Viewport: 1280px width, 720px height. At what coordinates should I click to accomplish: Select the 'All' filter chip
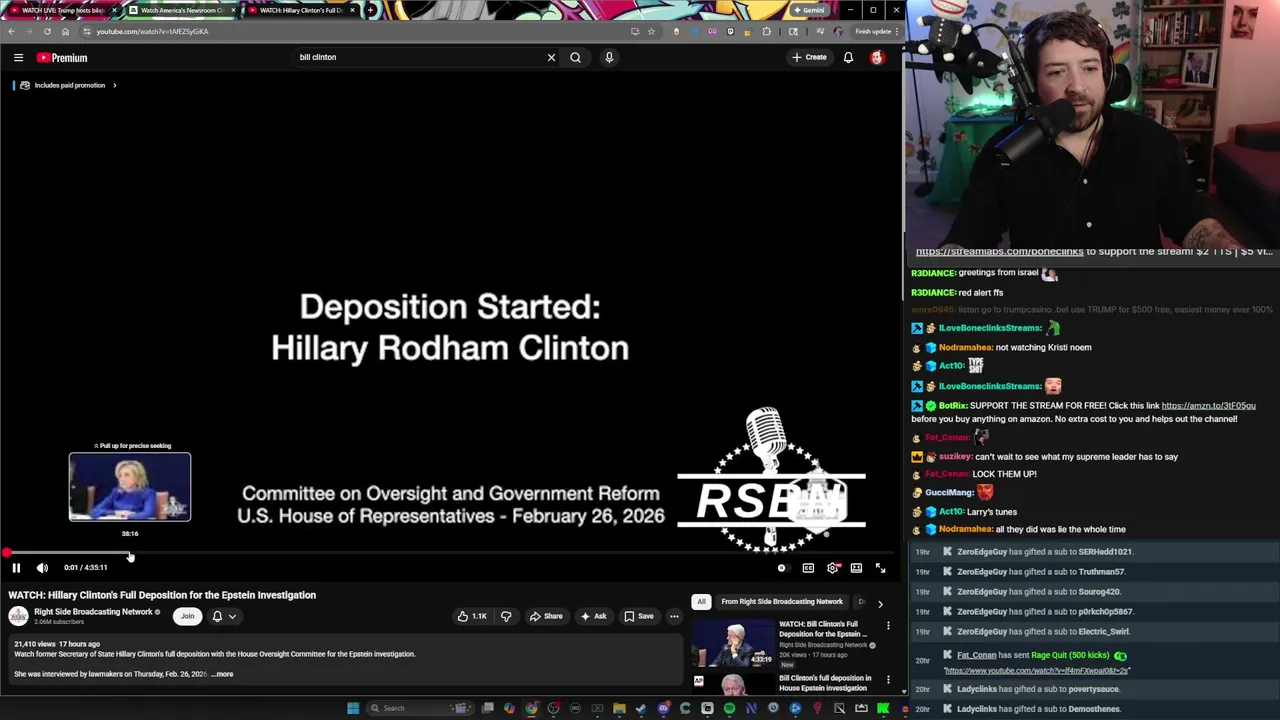(701, 602)
